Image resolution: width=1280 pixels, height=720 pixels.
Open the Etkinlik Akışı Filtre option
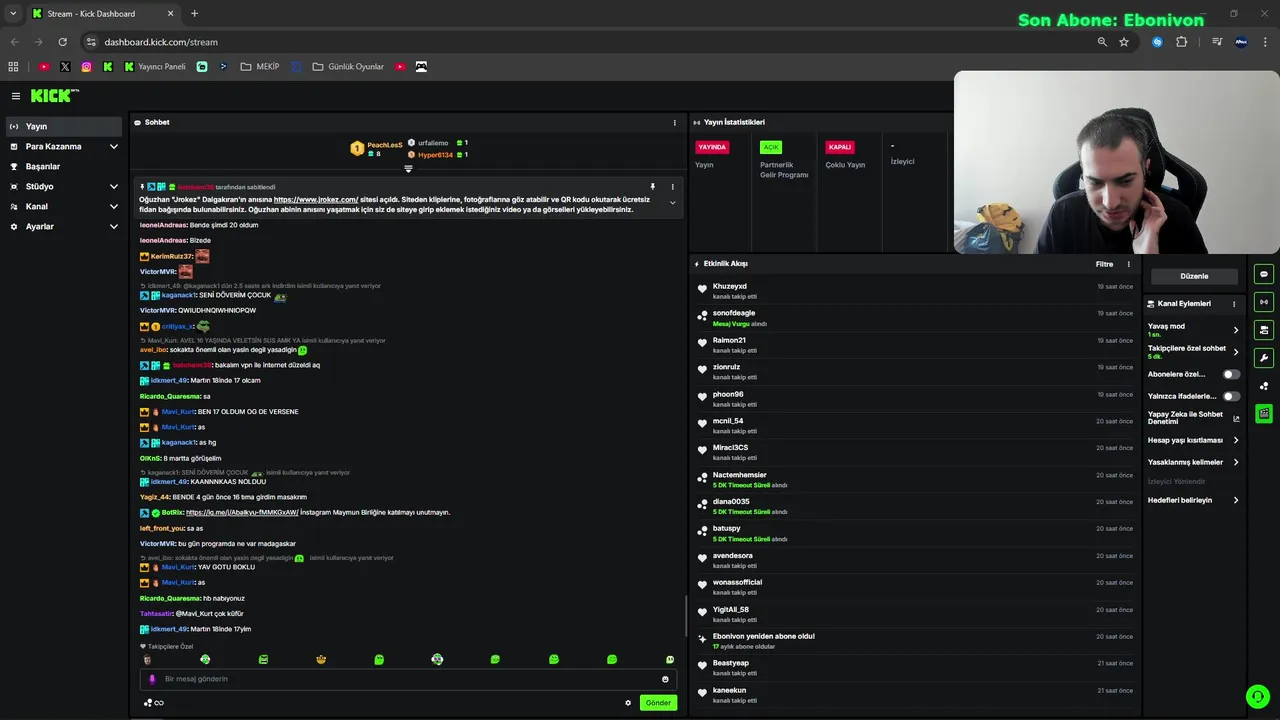coord(1104,264)
